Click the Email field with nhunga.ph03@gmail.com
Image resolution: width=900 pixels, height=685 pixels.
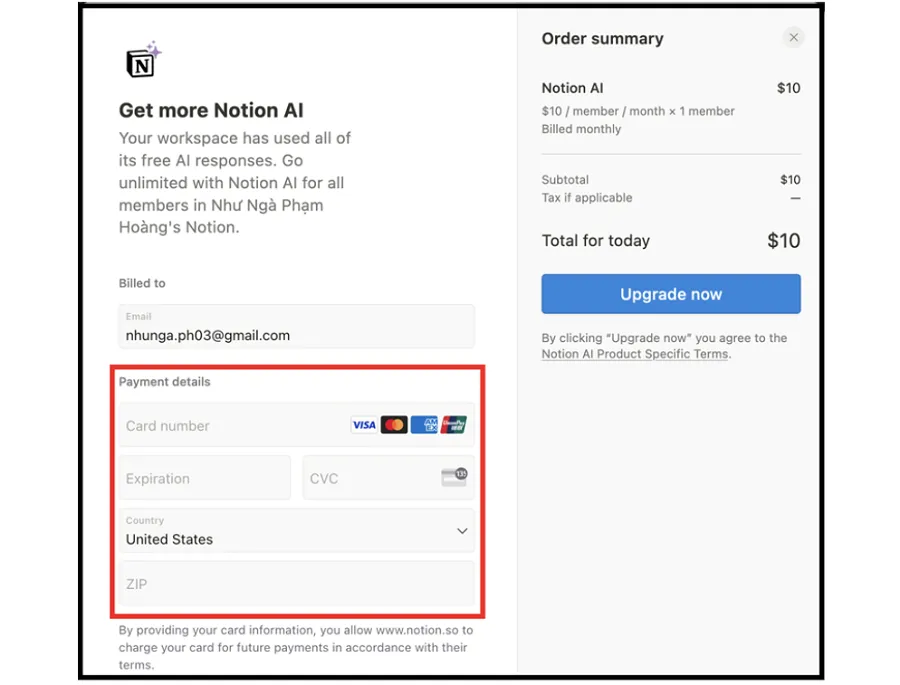(x=297, y=327)
